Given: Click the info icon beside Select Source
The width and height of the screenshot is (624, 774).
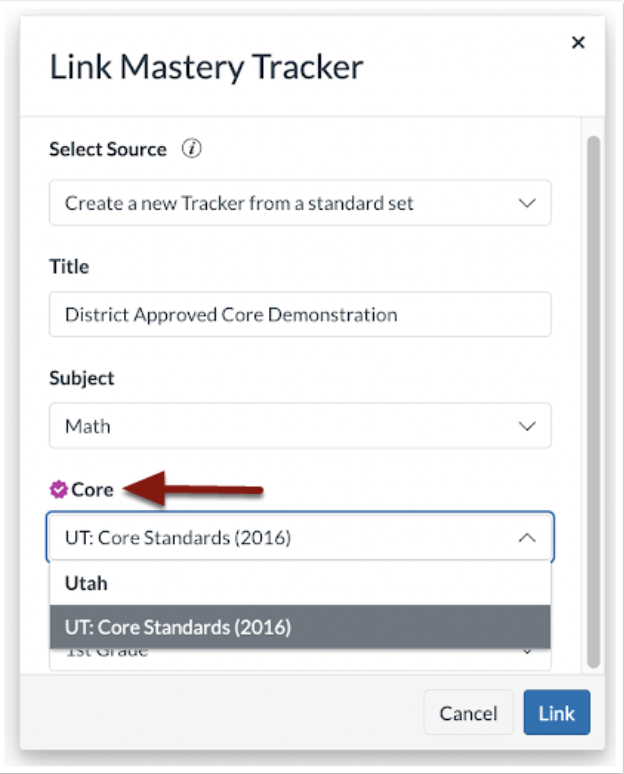Looking at the screenshot, I should point(191,149).
